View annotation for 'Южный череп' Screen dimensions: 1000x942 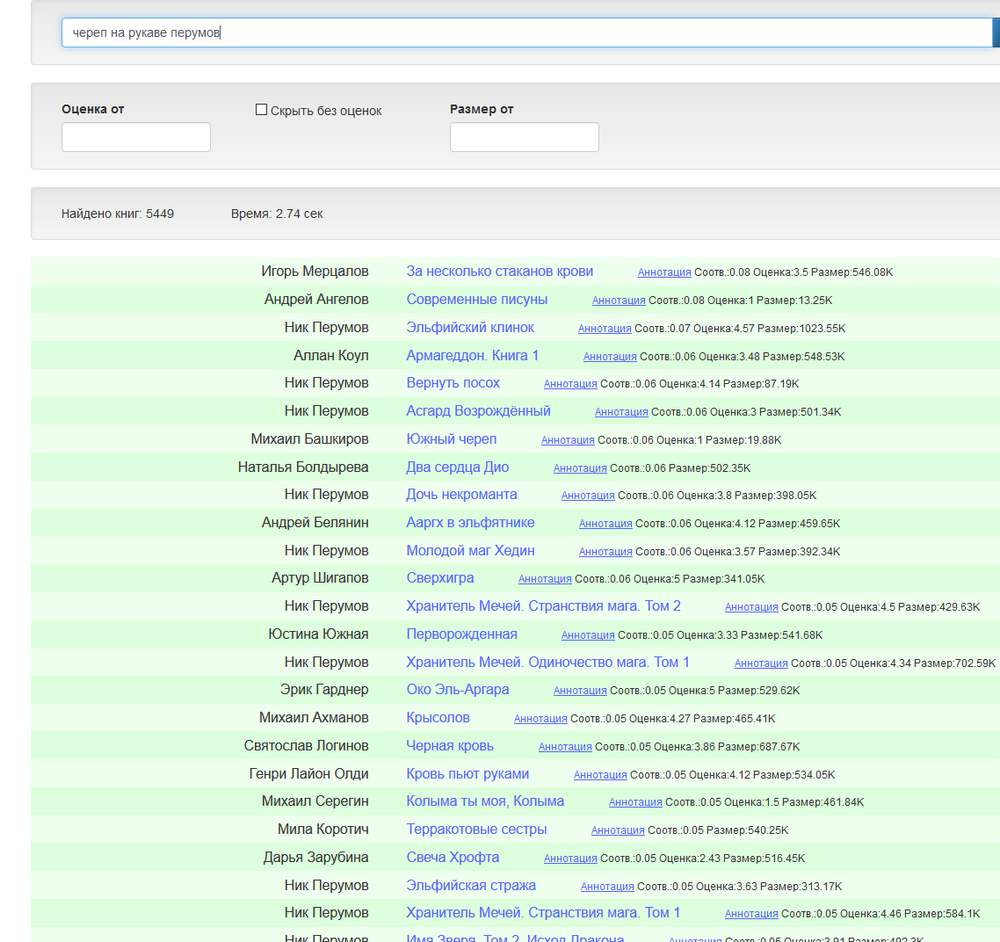pyautogui.click(x=567, y=440)
